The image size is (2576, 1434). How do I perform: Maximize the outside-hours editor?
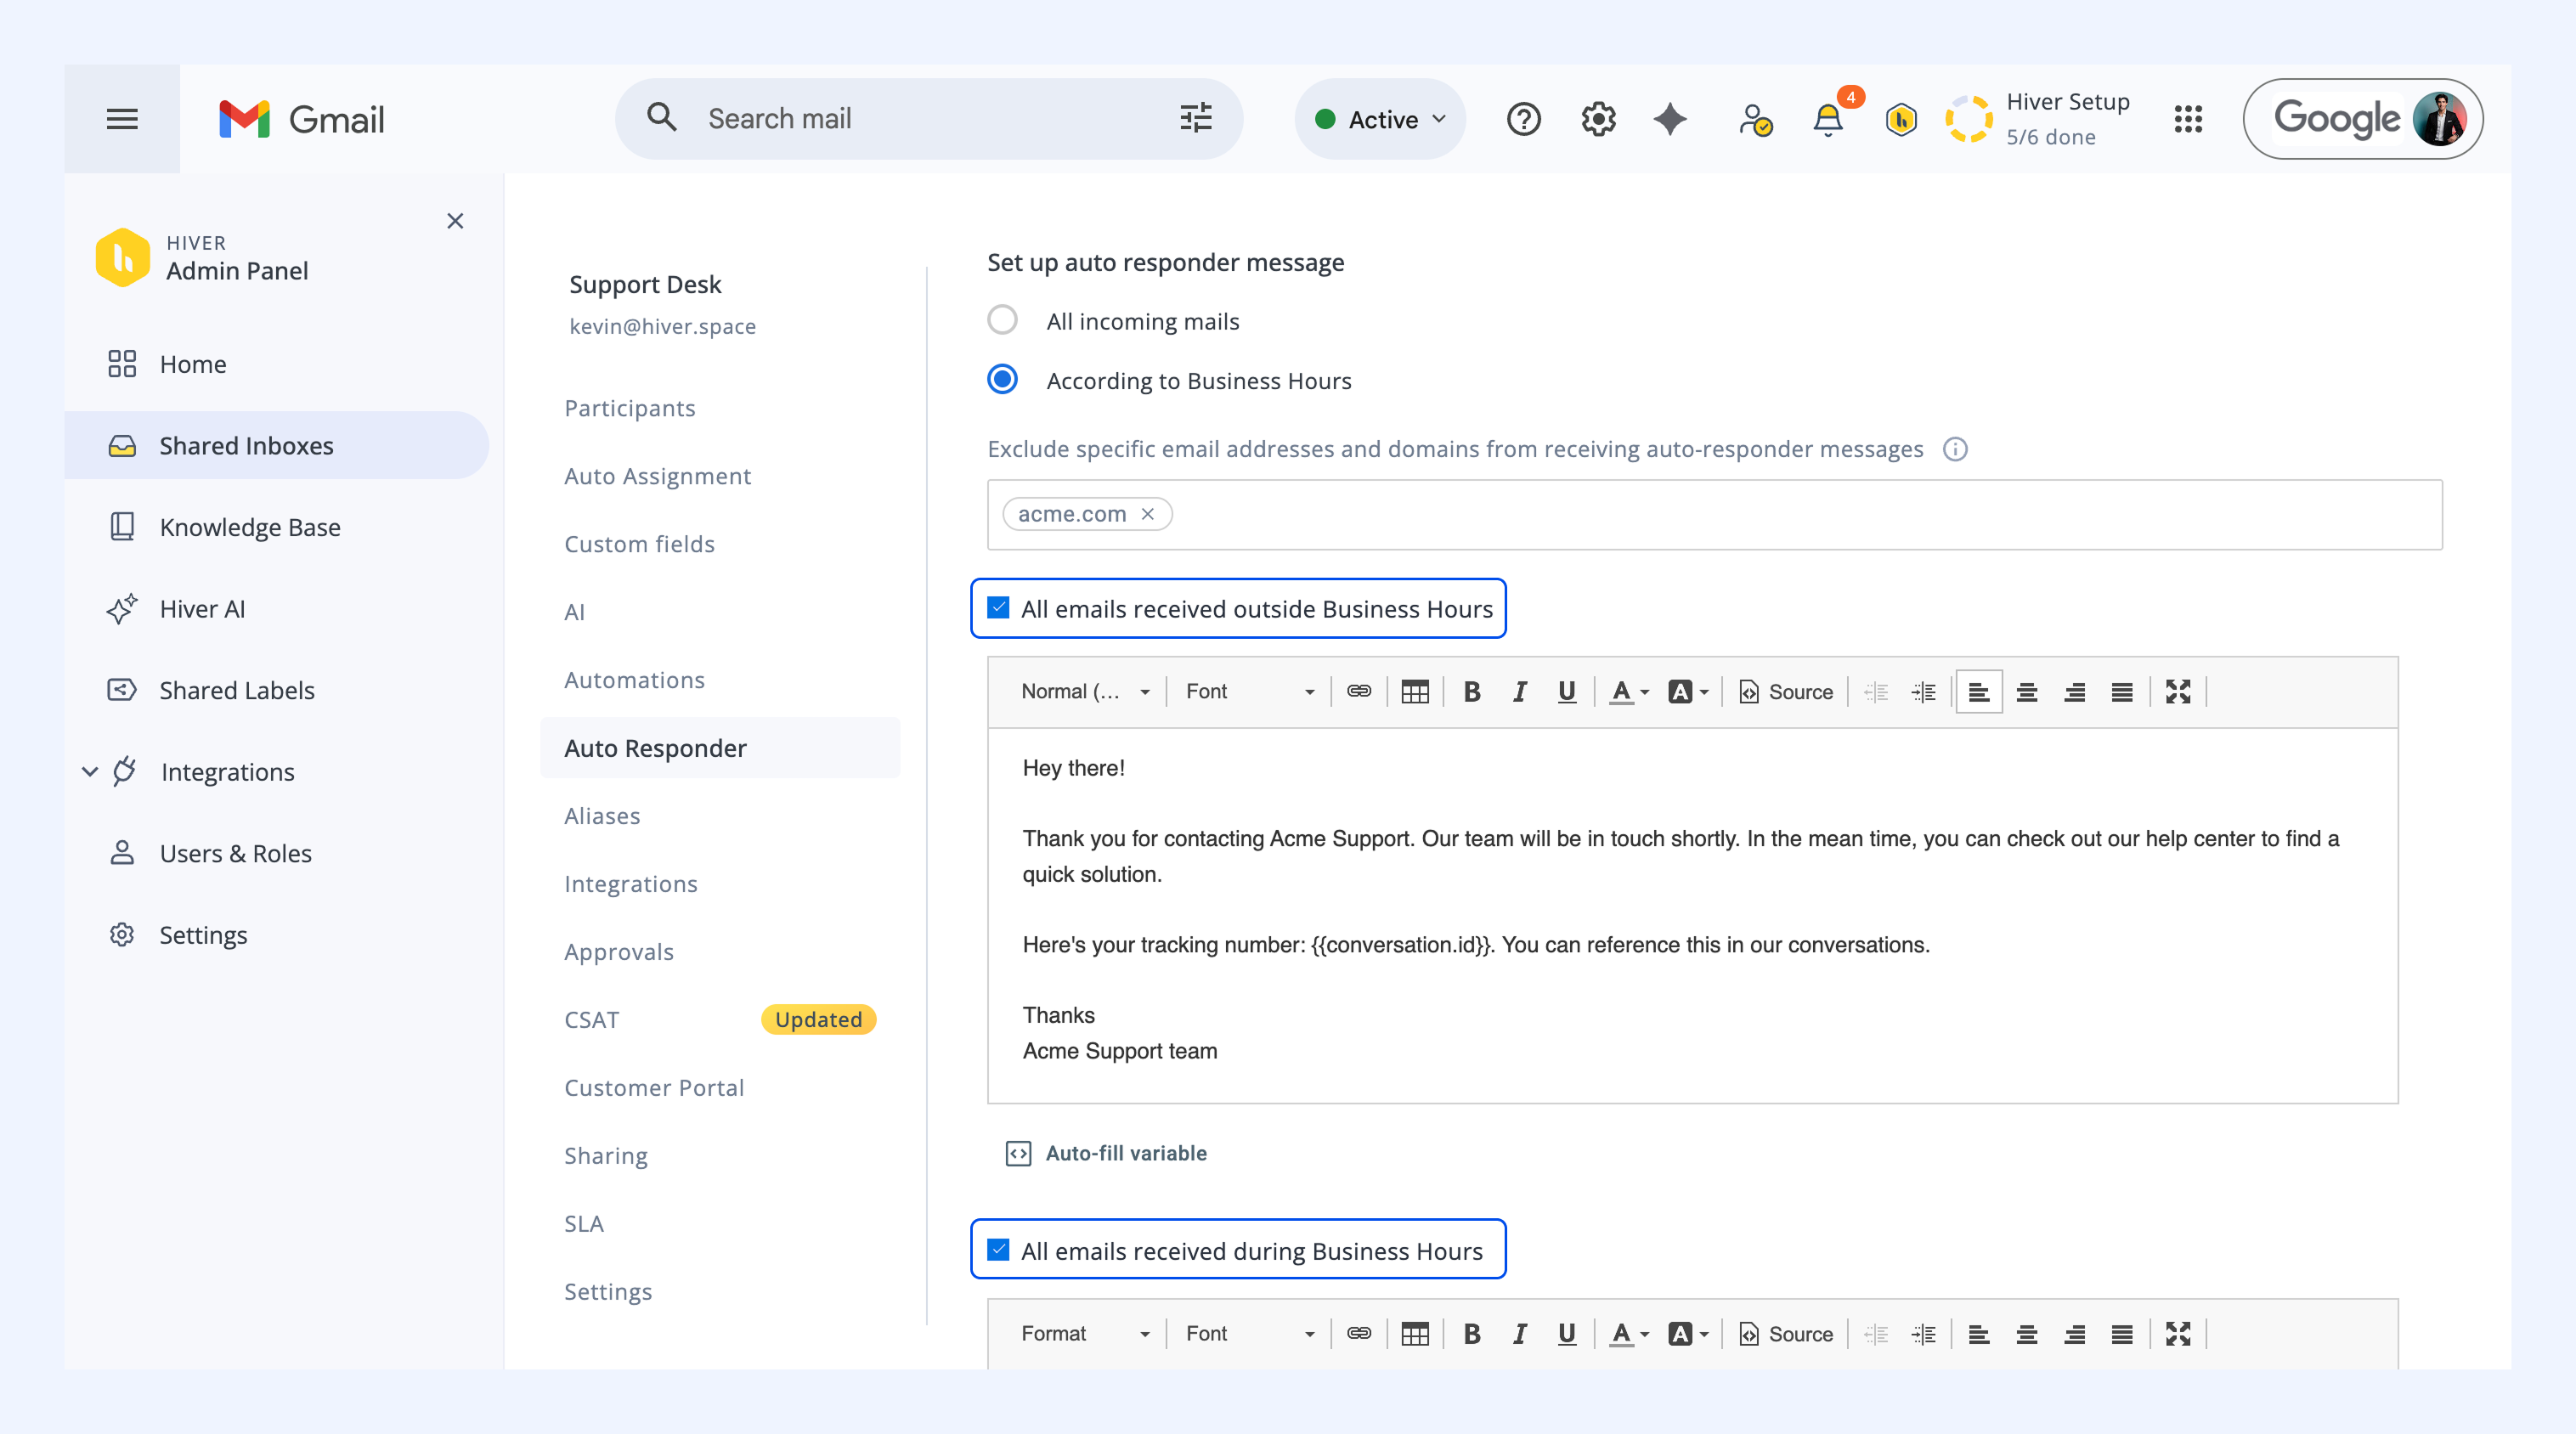(x=2178, y=691)
